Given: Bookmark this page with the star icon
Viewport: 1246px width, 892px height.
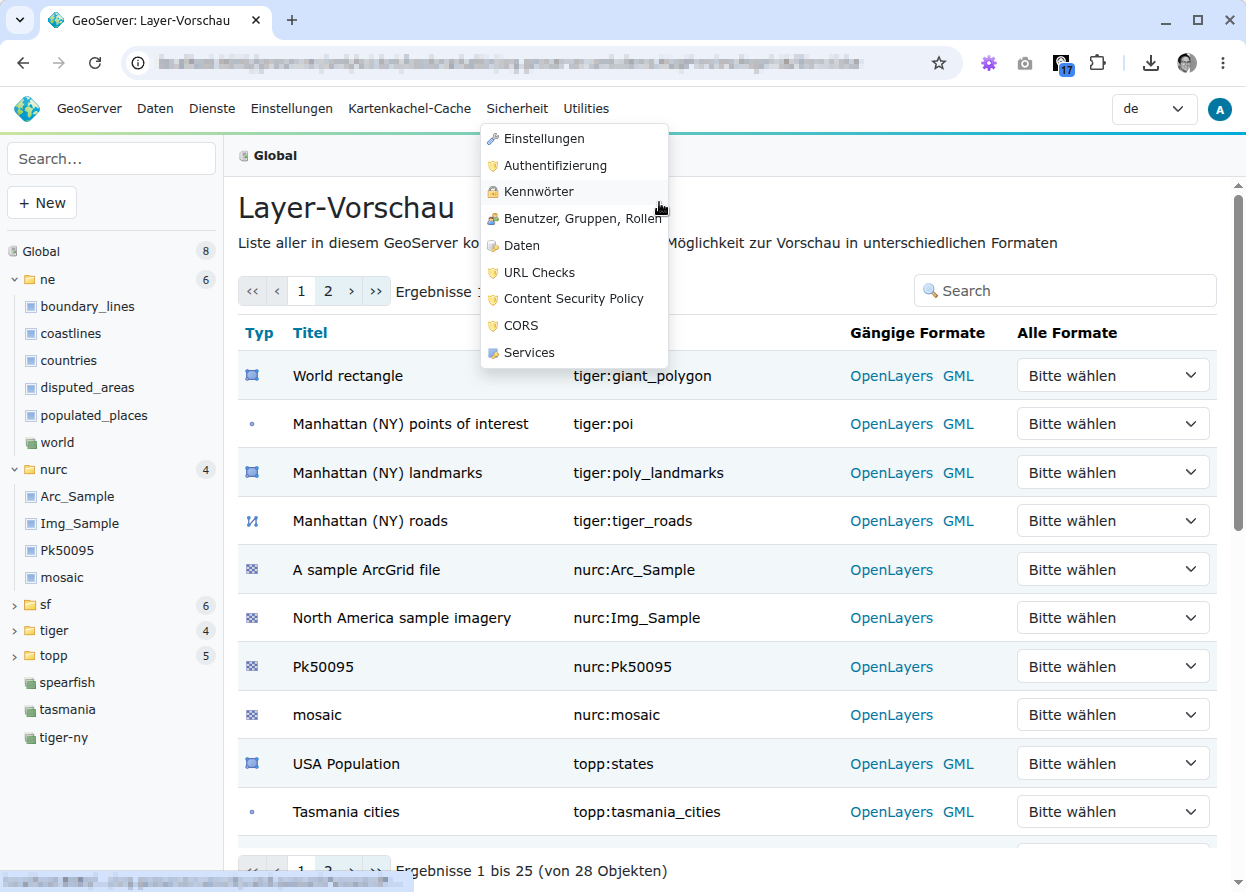Looking at the screenshot, I should tap(939, 63).
